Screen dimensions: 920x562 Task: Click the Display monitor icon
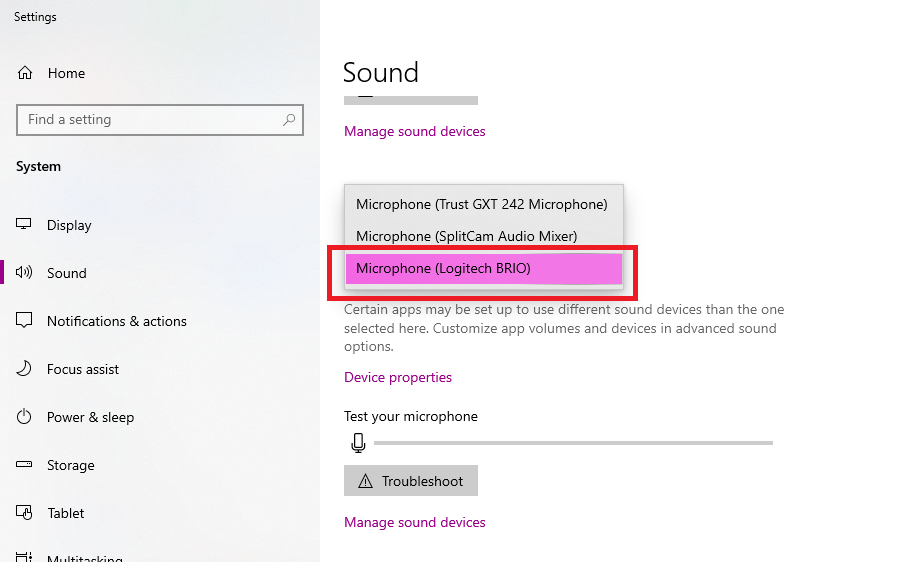pyautogui.click(x=25, y=225)
